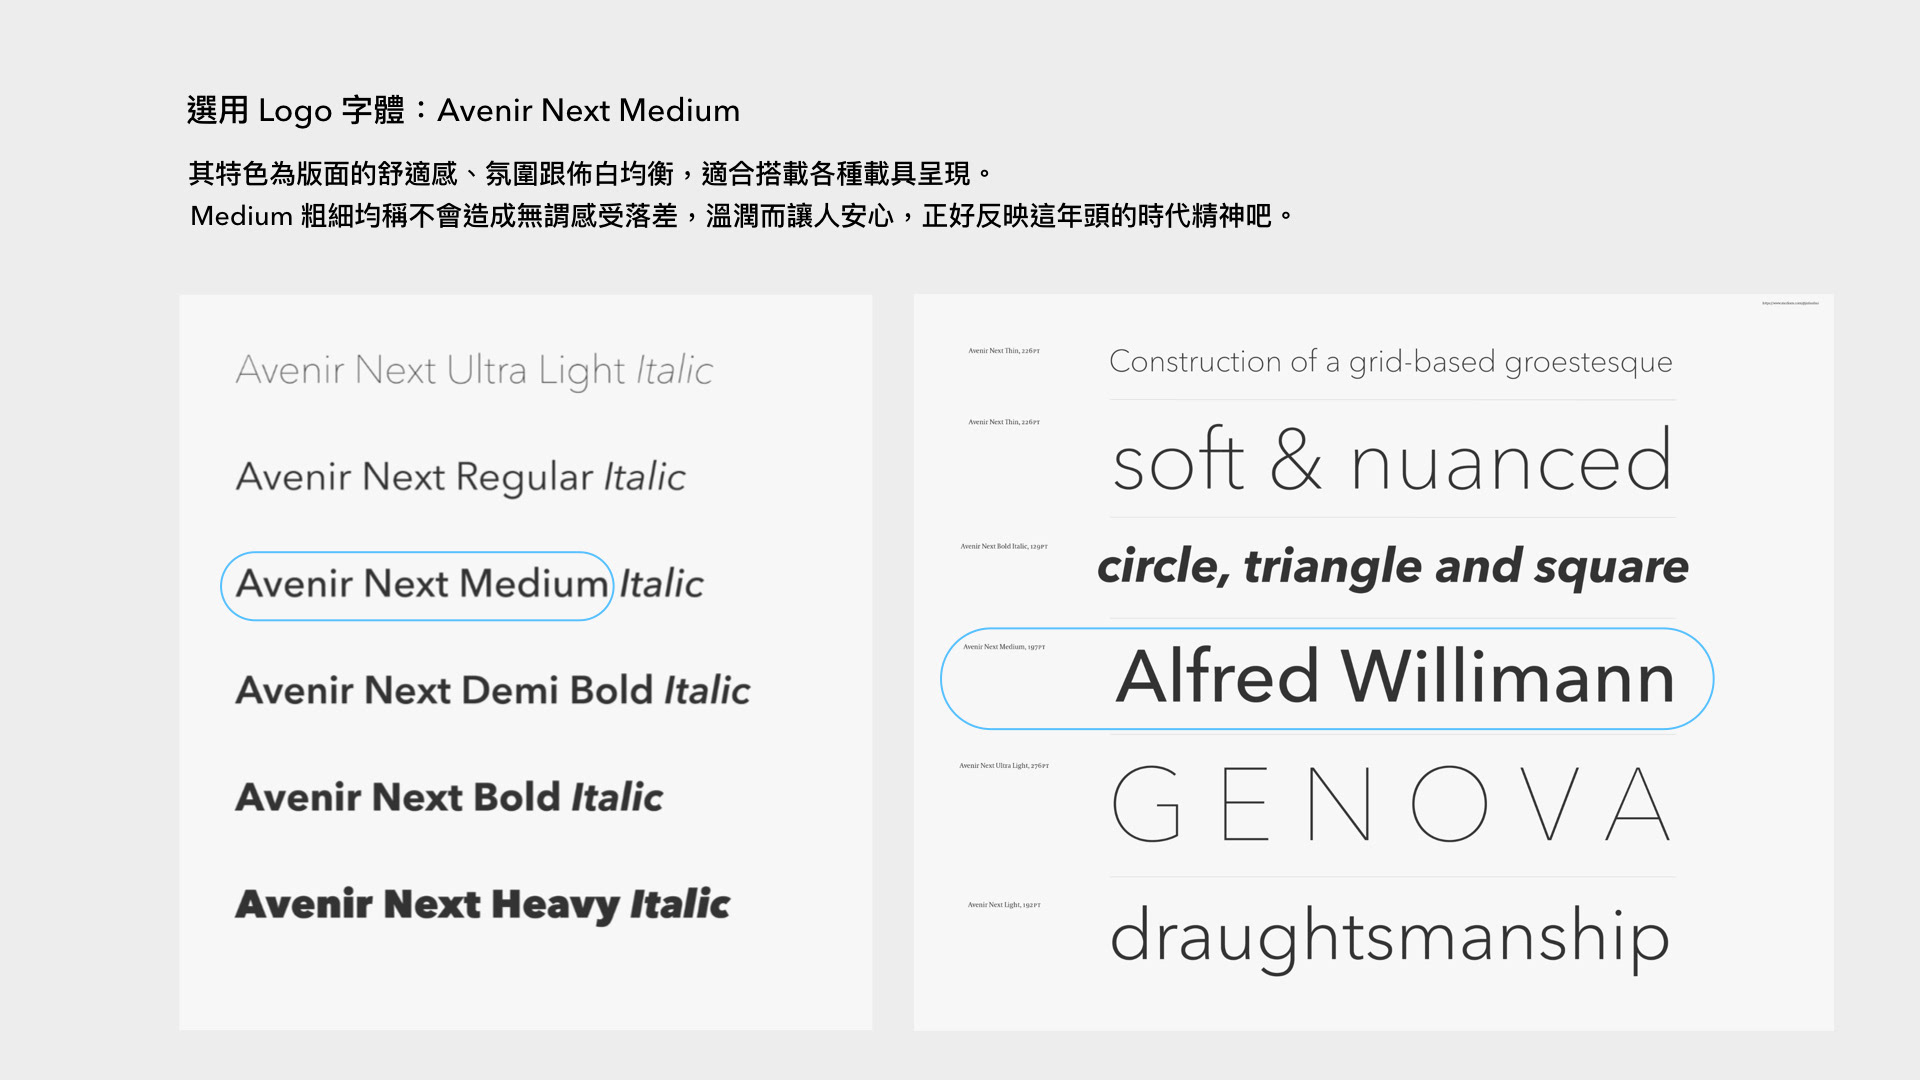Click the 'Avenir Next Bold Italic, 129pt' caption

coord(1004,546)
